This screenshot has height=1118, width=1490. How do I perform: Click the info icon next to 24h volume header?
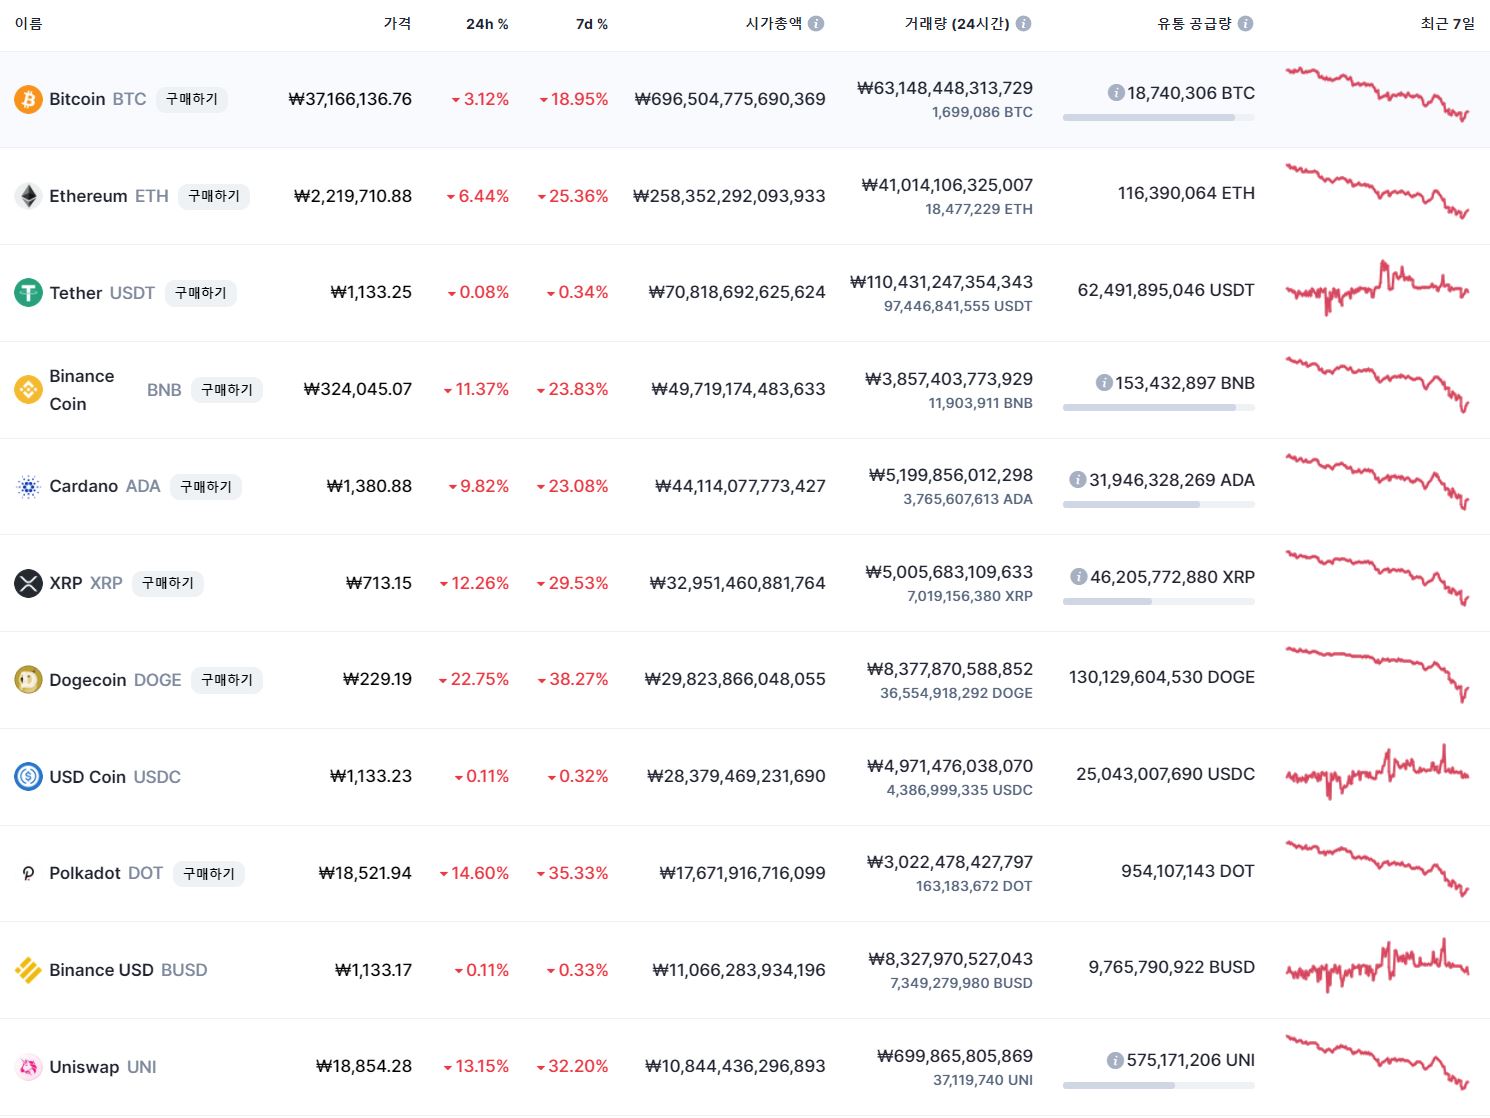click(x=1023, y=23)
